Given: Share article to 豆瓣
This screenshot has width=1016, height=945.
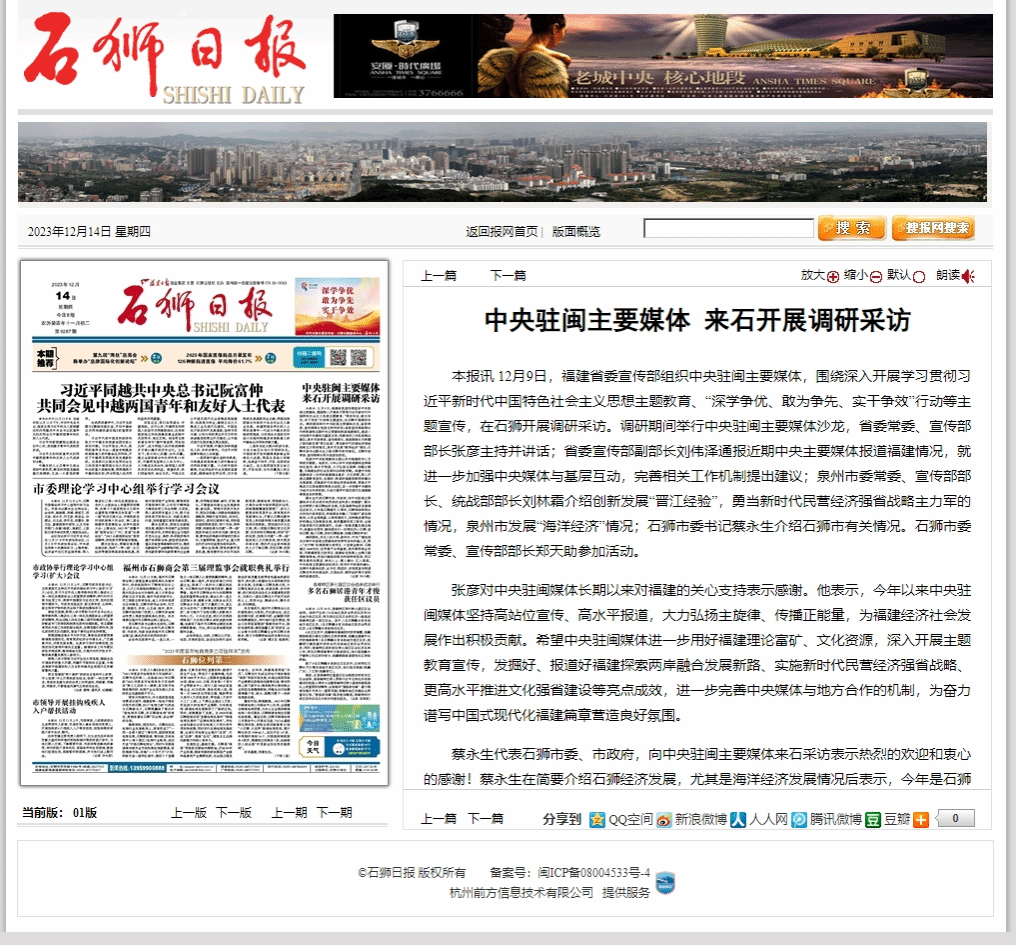Looking at the screenshot, I should [873, 819].
